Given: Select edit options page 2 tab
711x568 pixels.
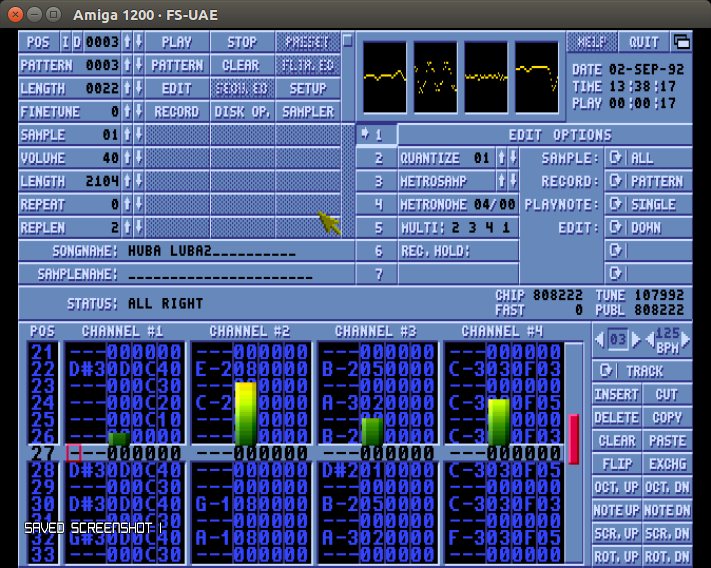Looking at the screenshot, I should 377,158.
